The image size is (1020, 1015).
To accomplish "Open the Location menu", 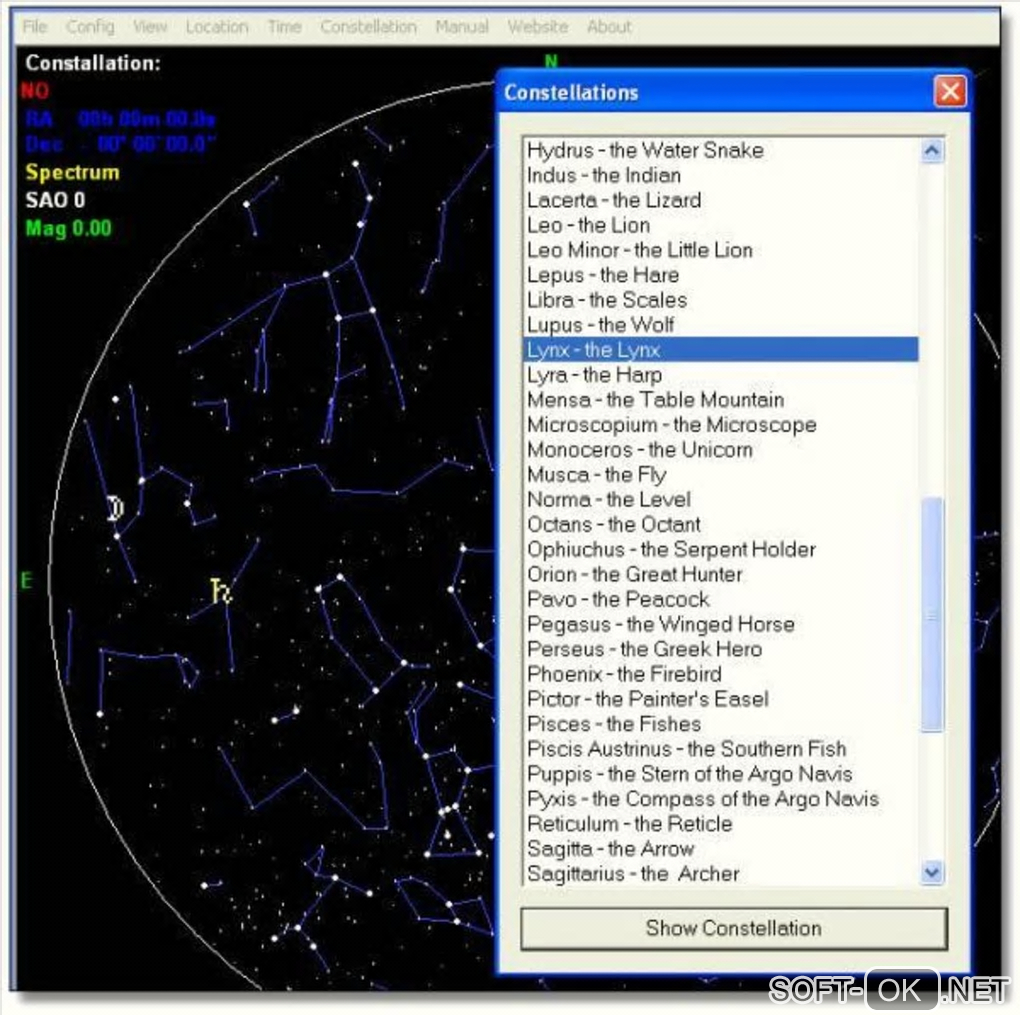I will click(217, 27).
